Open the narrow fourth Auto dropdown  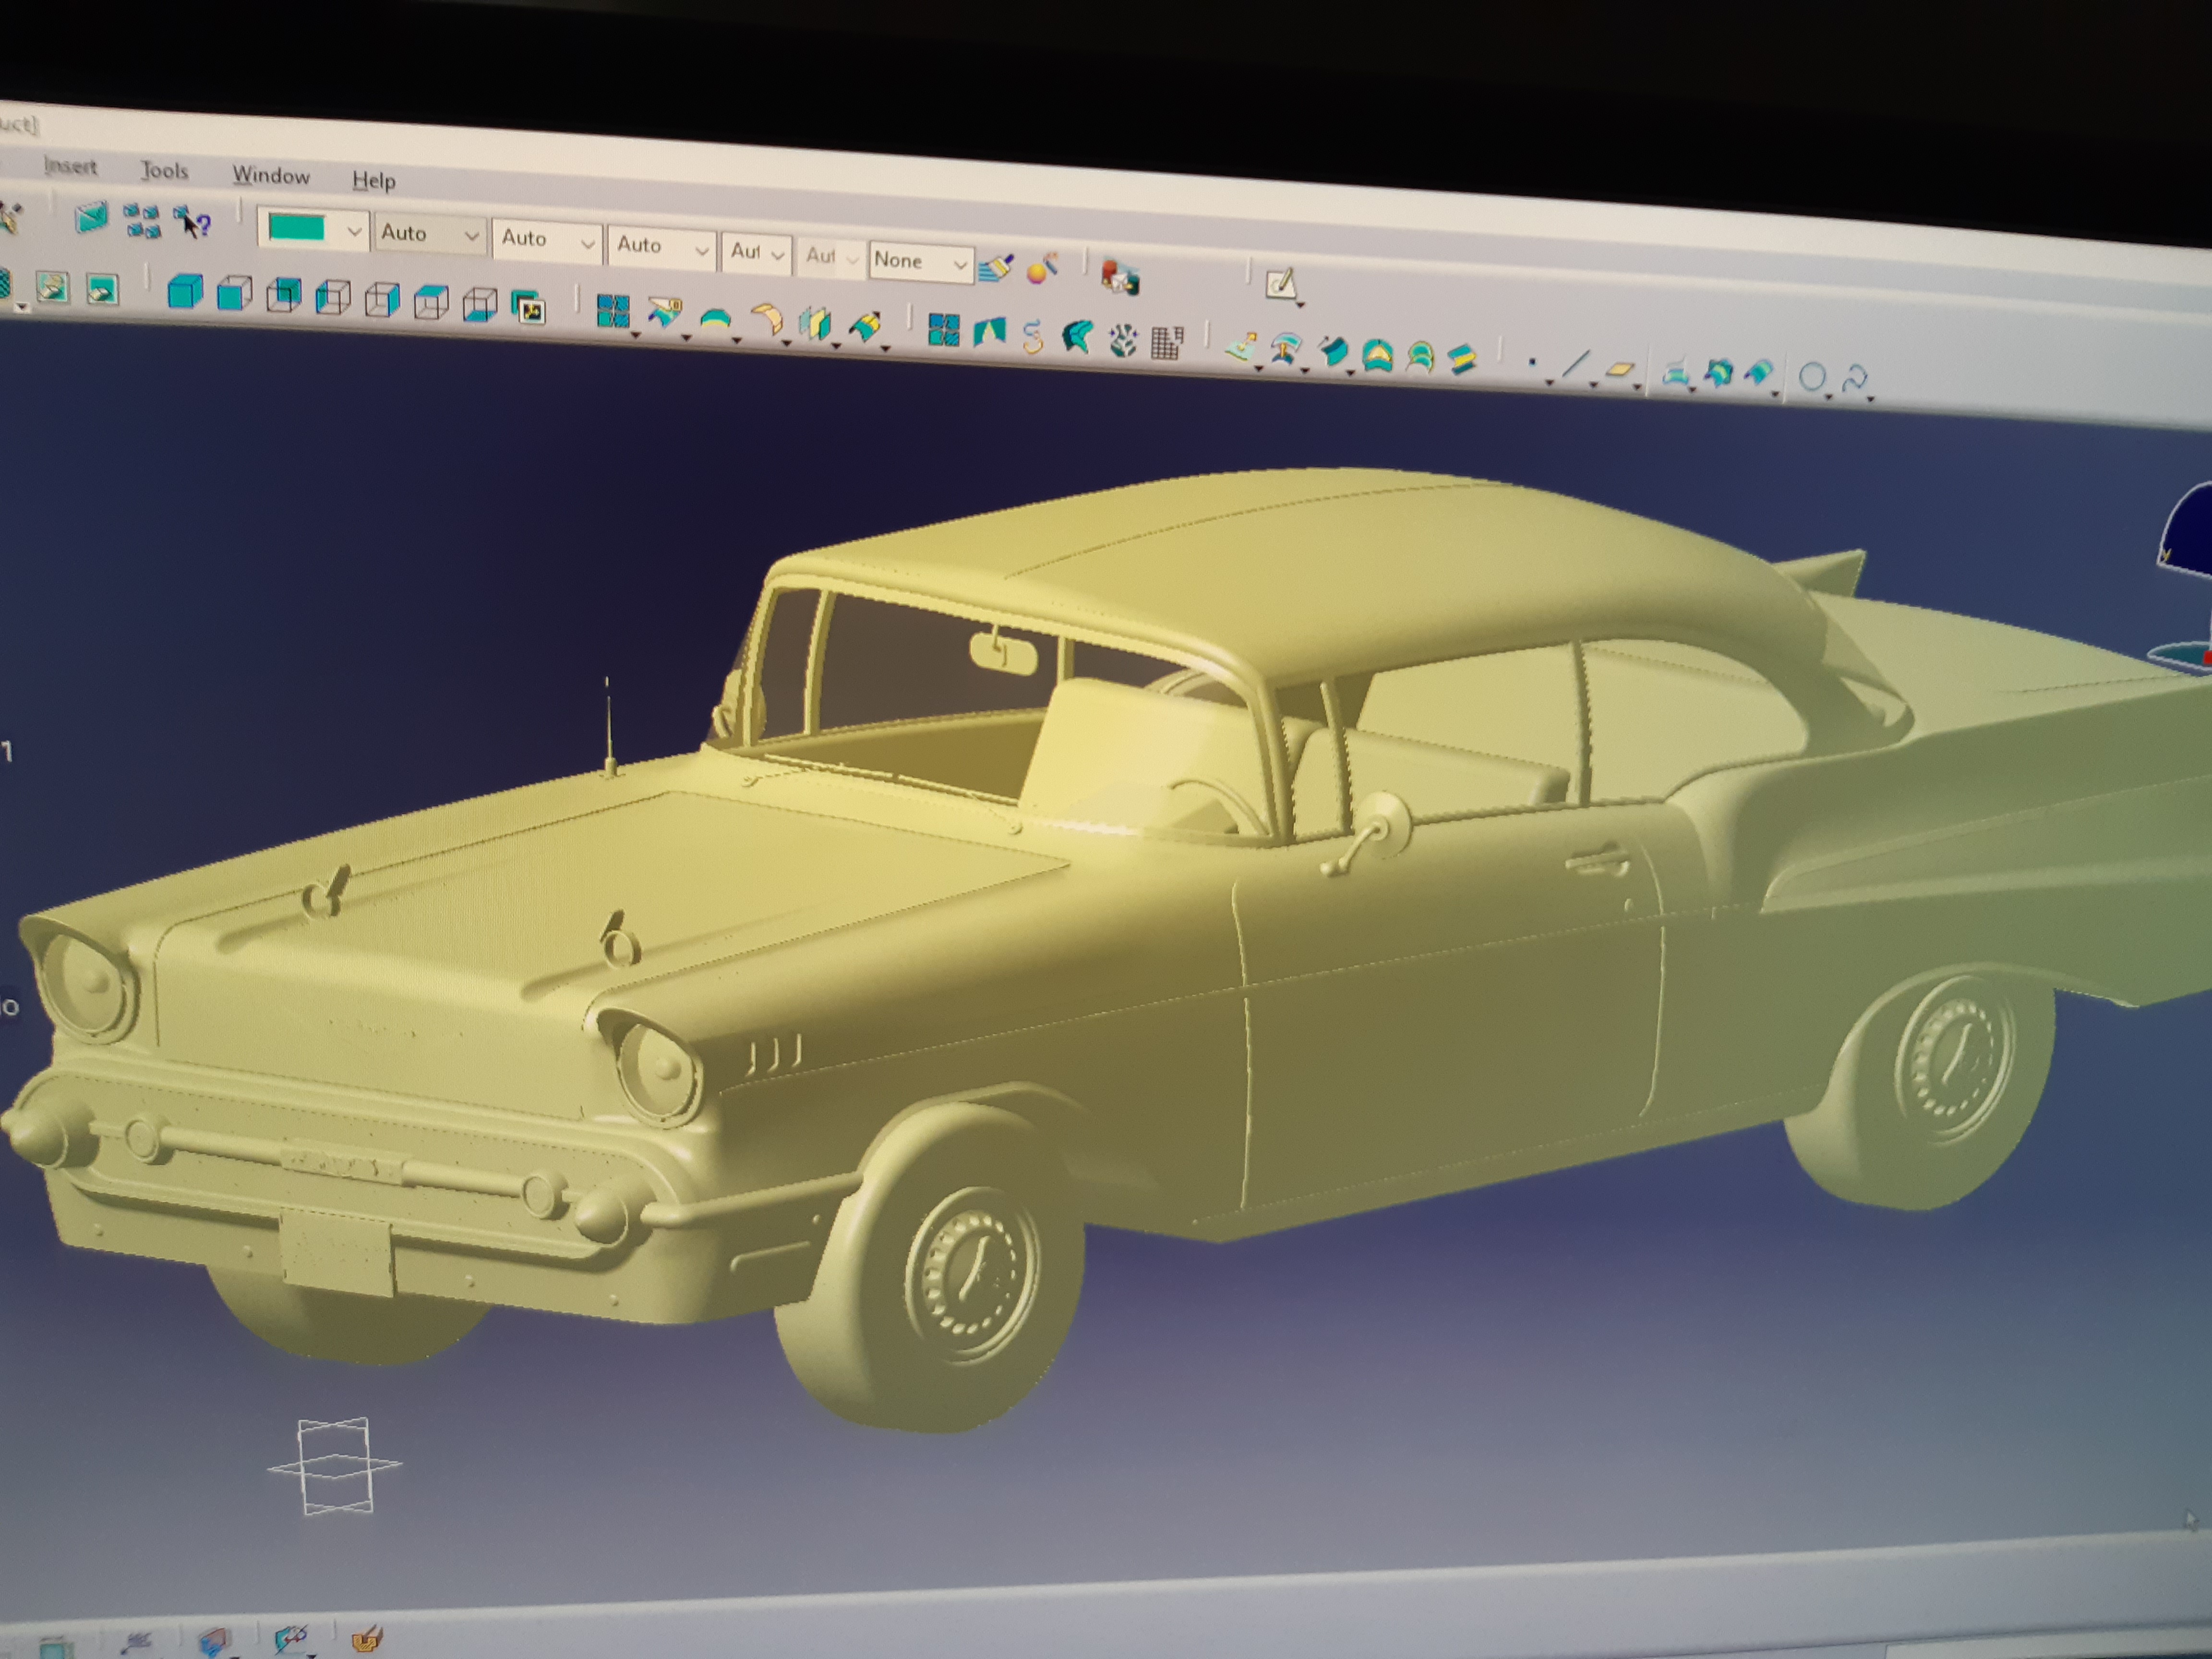pos(757,252)
